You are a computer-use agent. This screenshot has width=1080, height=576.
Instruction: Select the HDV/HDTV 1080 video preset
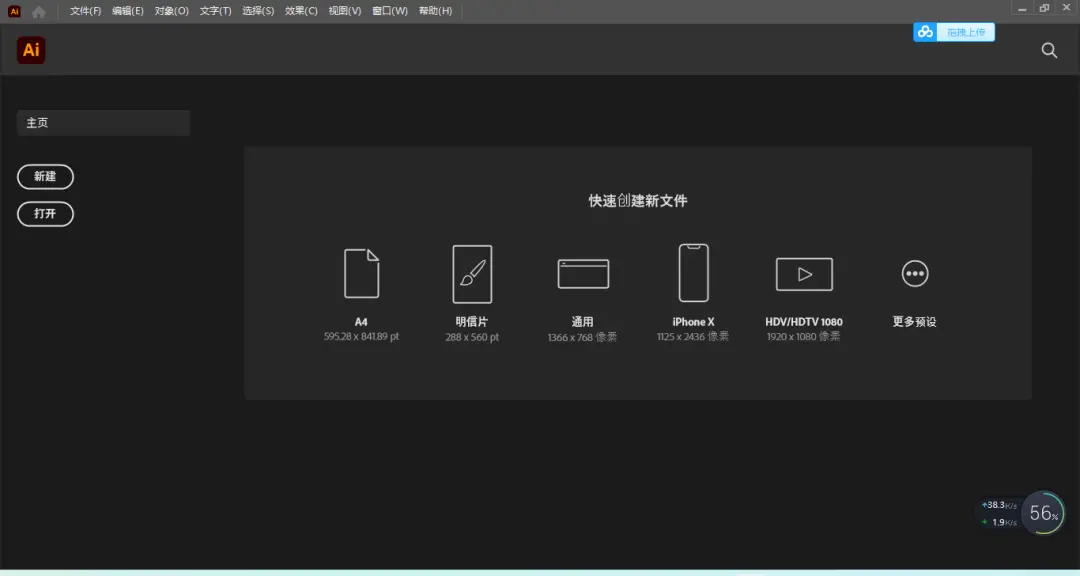(x=804, y=273)
